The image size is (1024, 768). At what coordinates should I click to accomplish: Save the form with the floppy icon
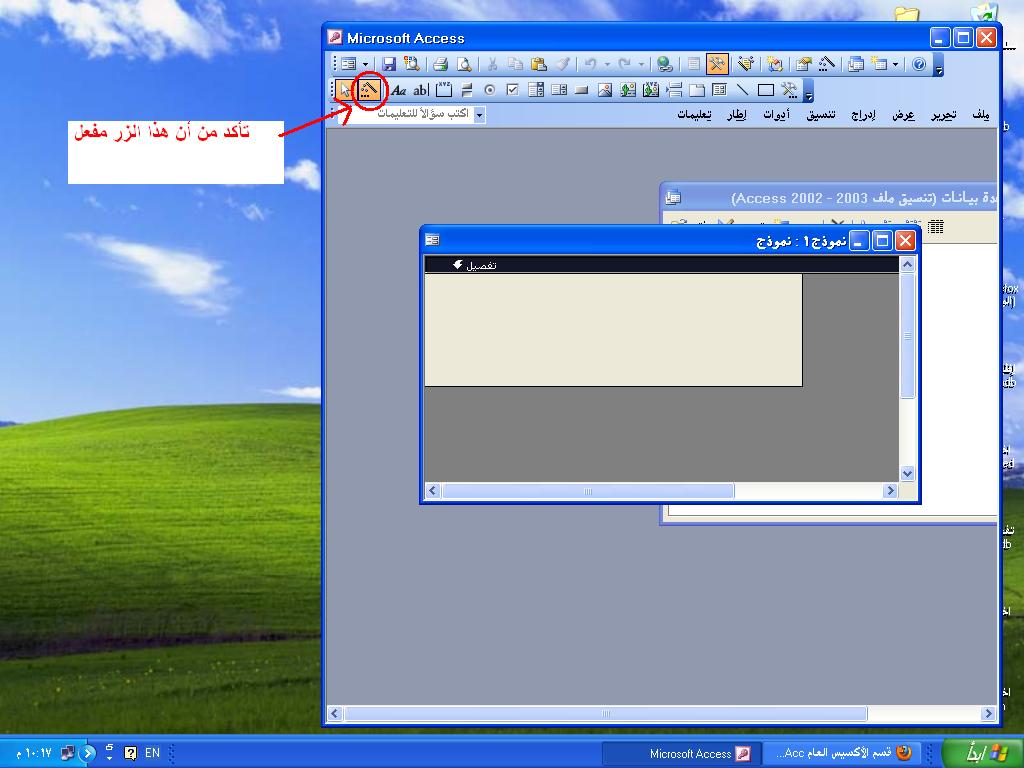pyautogui.click(x=389, y=64)
